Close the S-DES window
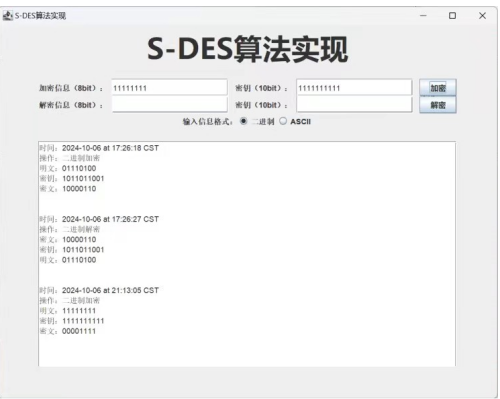Screen dimensions: 500x399 click(482, 15)
